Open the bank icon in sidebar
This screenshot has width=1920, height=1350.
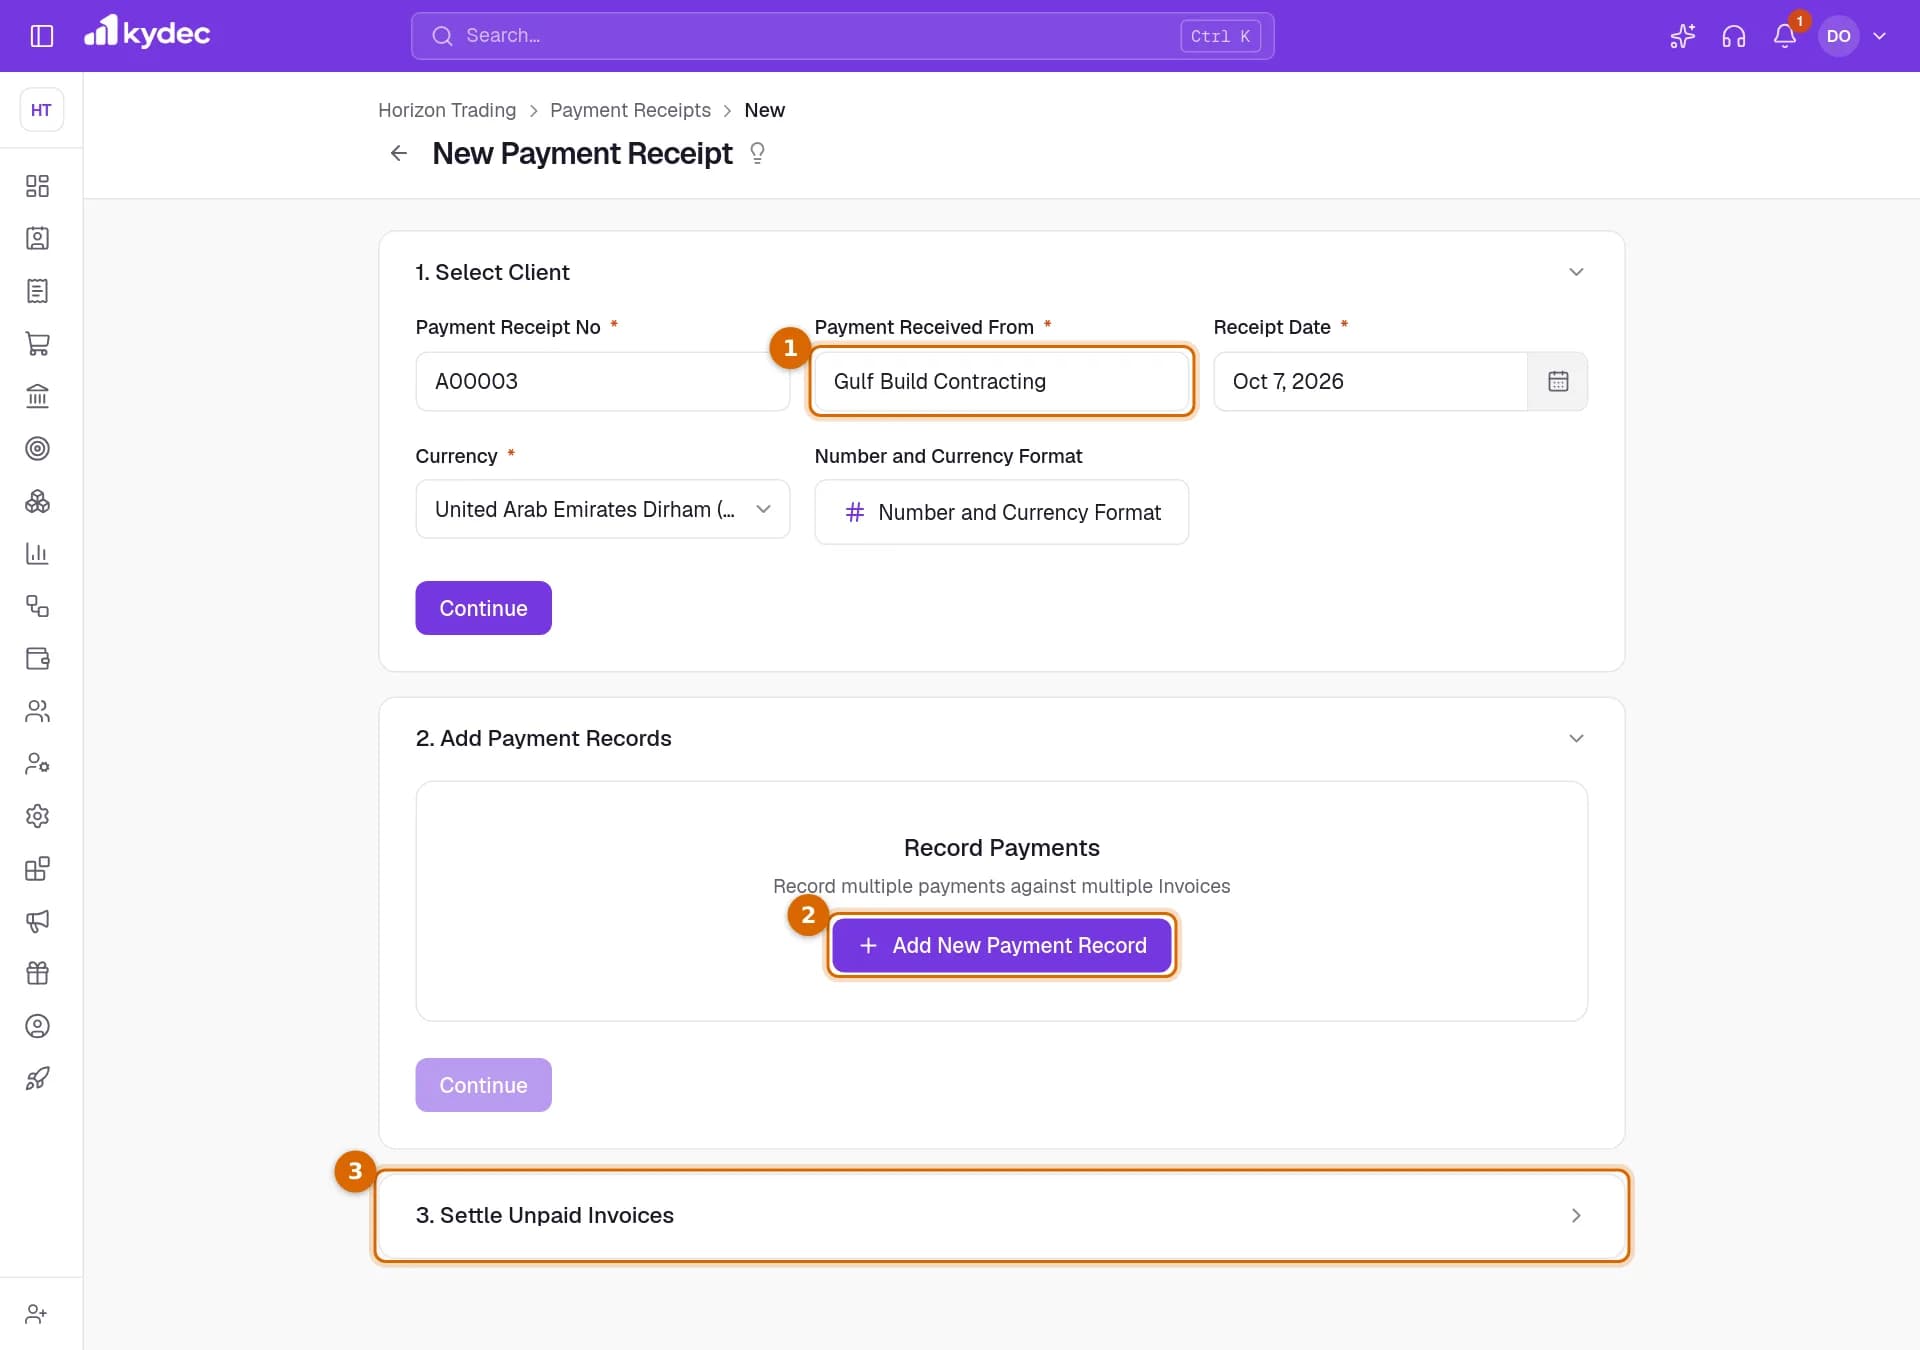(x=37, y=396)
